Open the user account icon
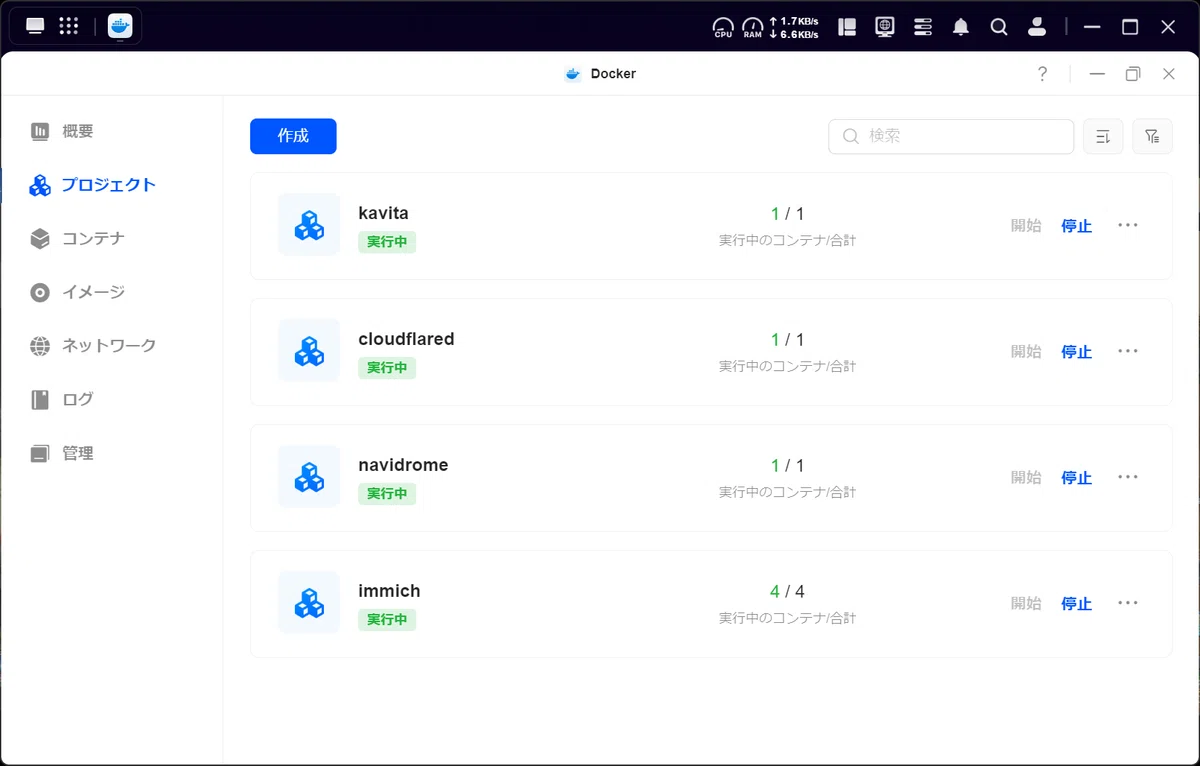The width and height of the screenshot is (1200, 766). (1037, 27)
